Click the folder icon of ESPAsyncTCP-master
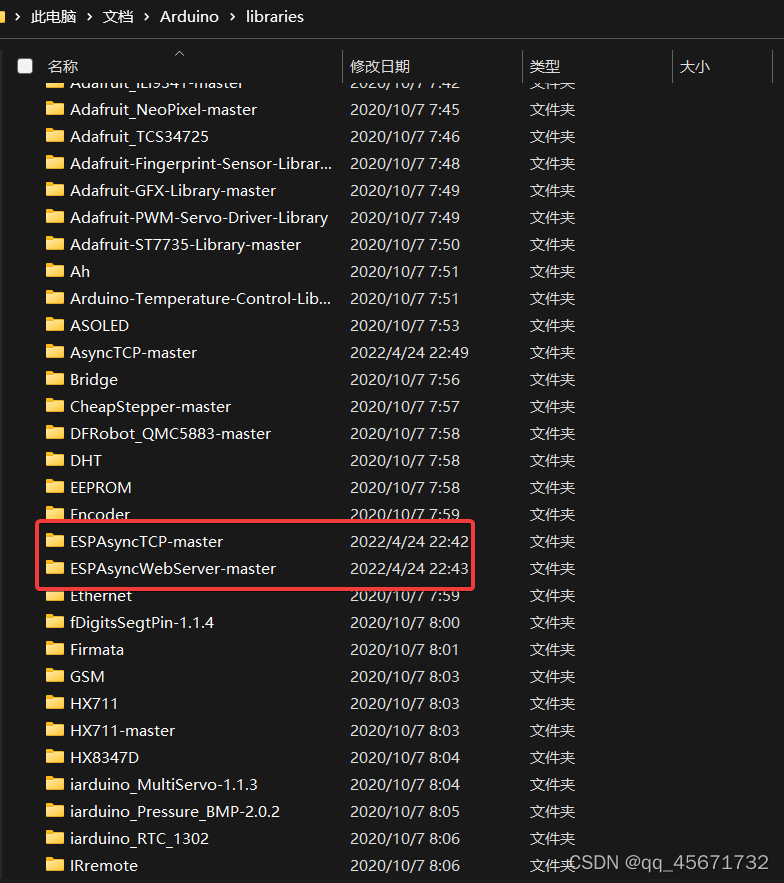This screenshot has height=883, width=784. [x=55, y=541]
